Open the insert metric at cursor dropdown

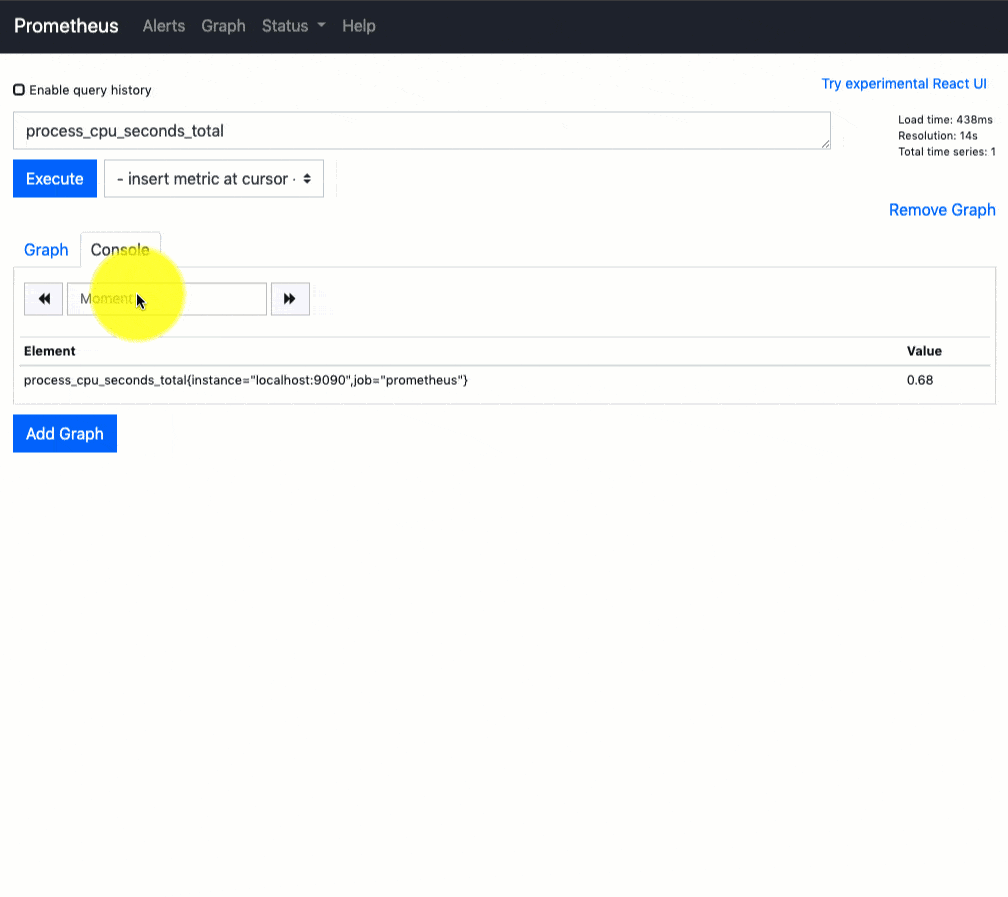pyautogui.click(x=213, y=178)
